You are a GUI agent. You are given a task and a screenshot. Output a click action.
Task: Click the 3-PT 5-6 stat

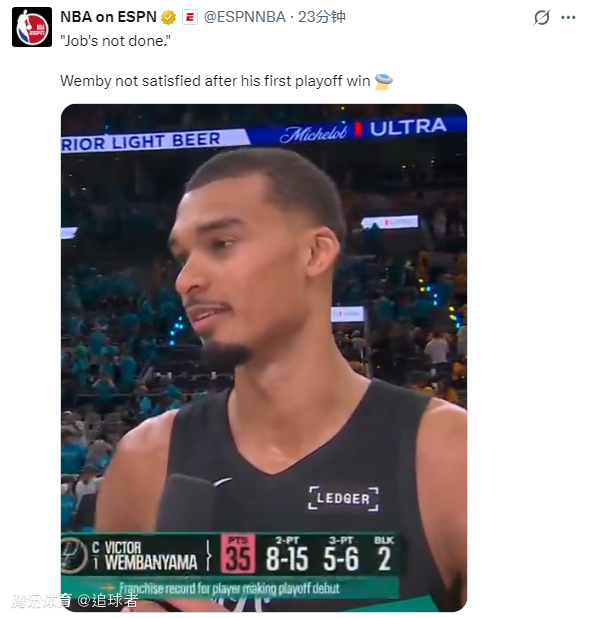[341, 553]
